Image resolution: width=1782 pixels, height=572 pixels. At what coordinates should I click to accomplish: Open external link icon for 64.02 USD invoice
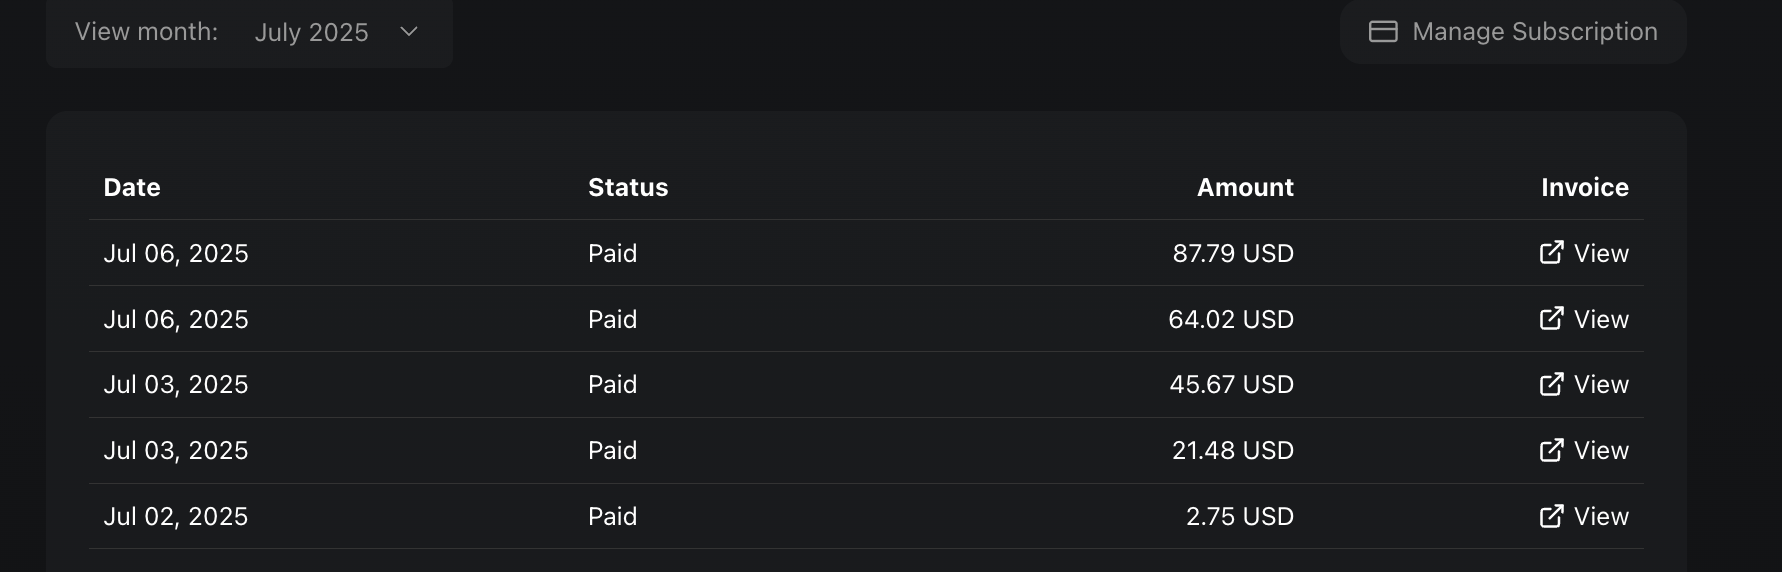(x=1551, y=319)
